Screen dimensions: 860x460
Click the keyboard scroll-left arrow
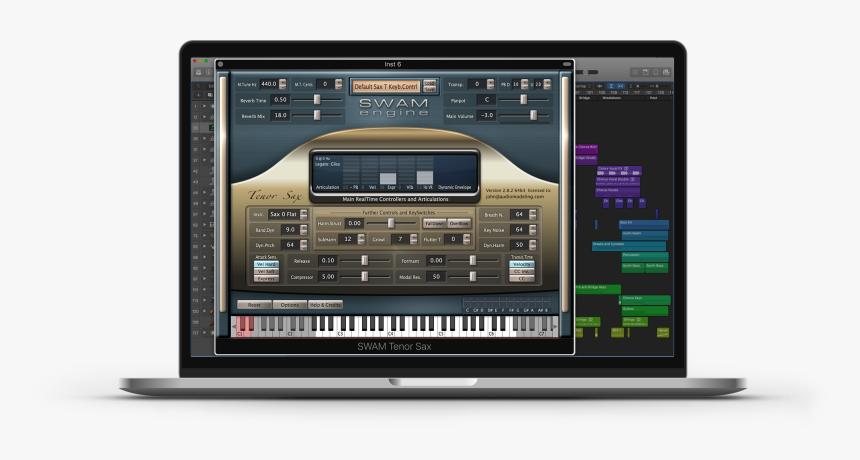pos(234,326)
